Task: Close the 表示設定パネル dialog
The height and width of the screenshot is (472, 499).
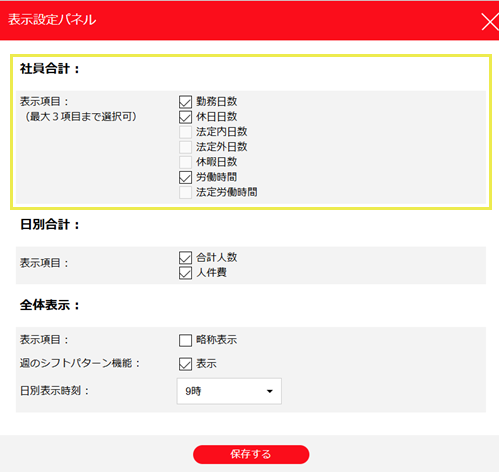Action: [x=490, y=22]
